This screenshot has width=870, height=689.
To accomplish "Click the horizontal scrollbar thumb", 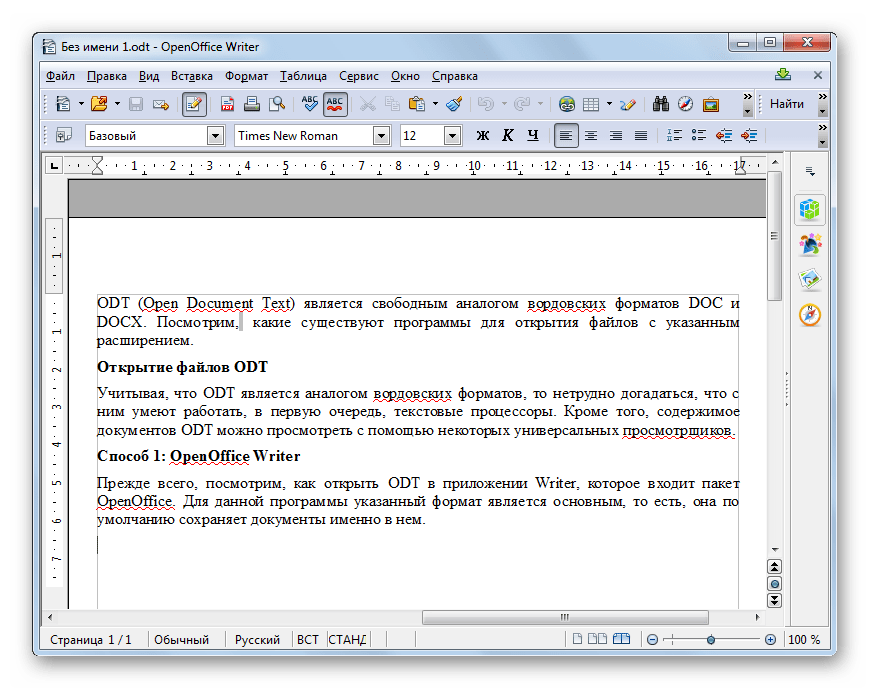I will point(565,617).
